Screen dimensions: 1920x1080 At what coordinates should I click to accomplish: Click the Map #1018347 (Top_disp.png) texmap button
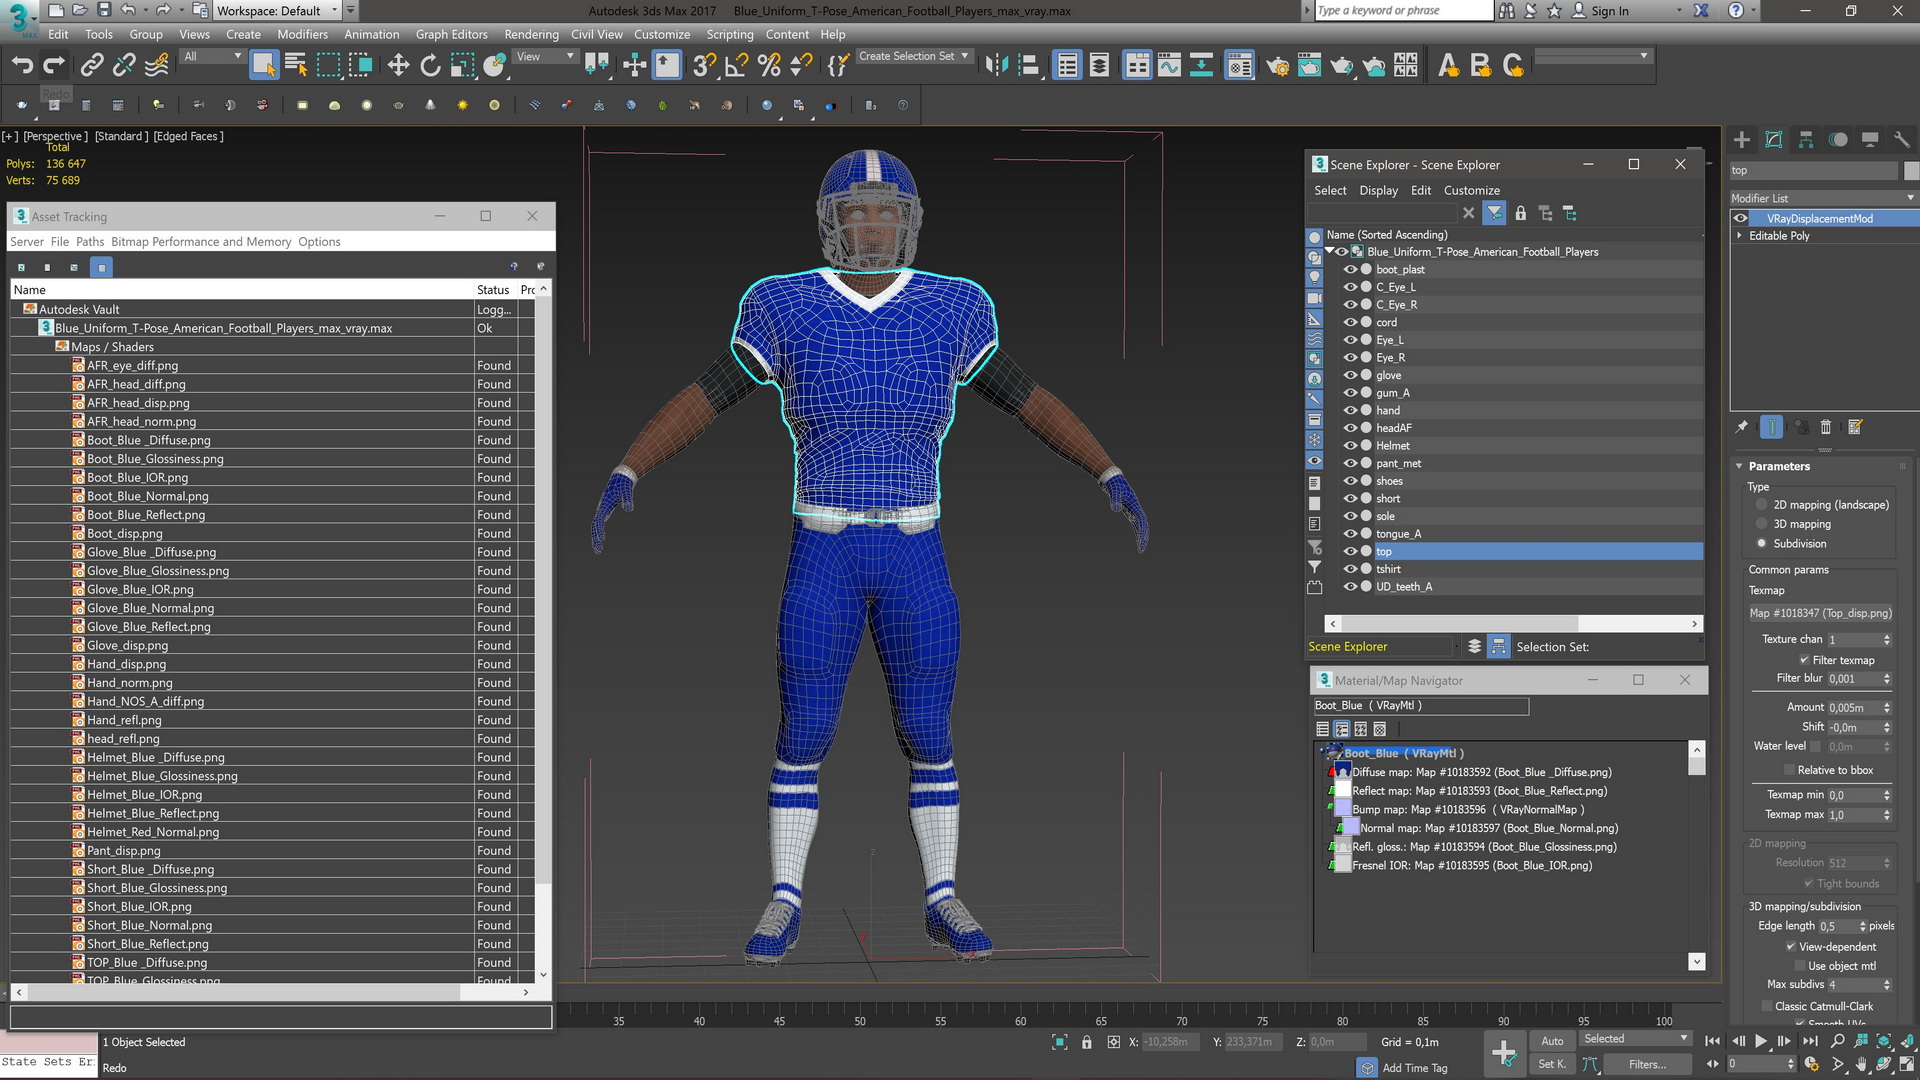coord(1820,613)
